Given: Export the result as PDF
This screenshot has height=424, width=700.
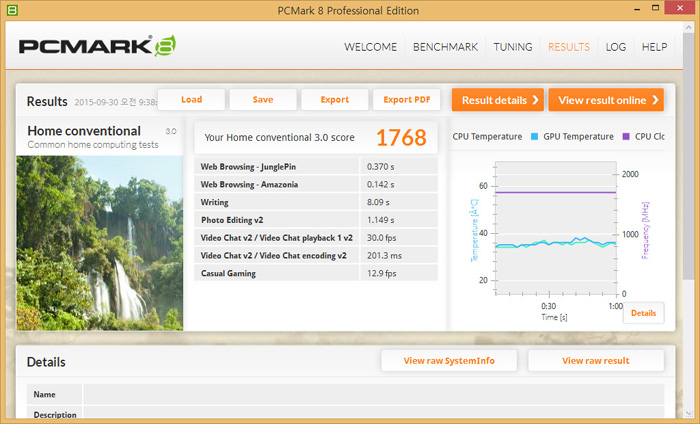Looking at the screenshot, I should point(406,100).
